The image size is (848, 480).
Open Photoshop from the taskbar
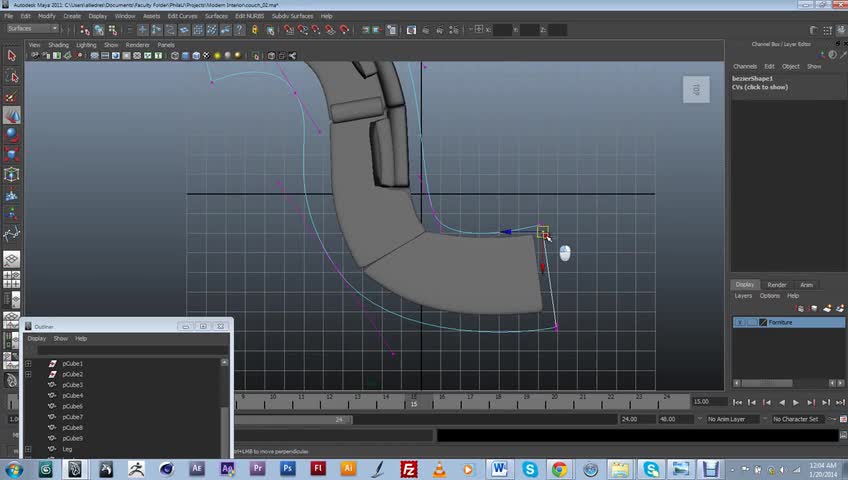288,468
